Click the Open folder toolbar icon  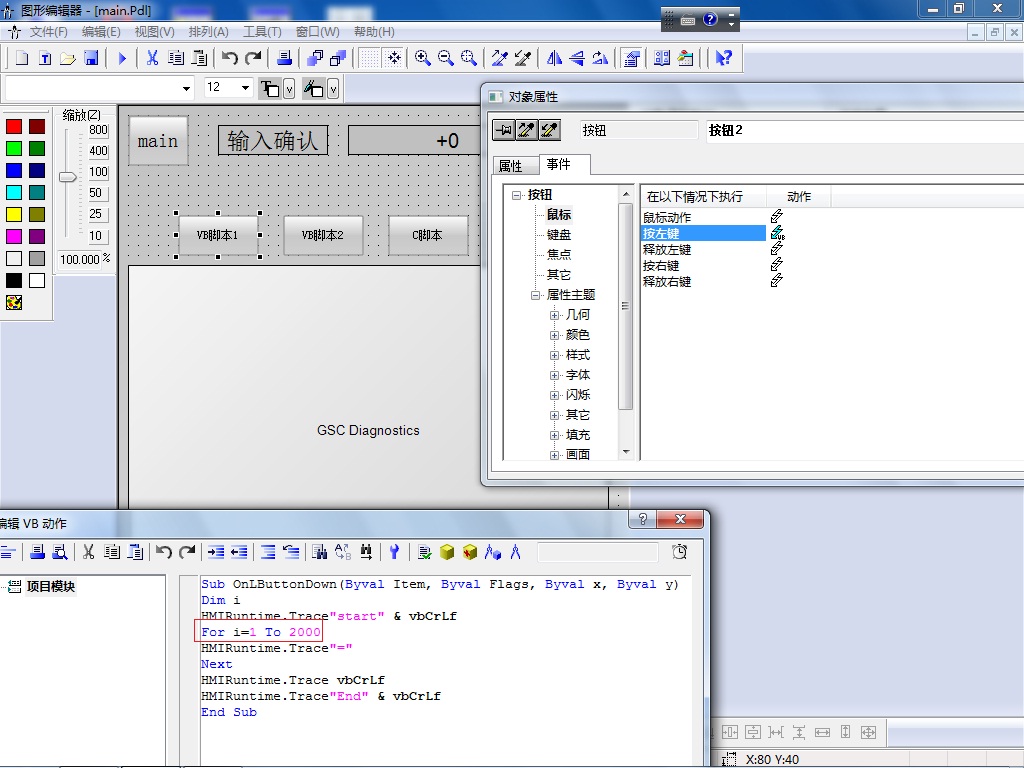click(x=68, y=59)
